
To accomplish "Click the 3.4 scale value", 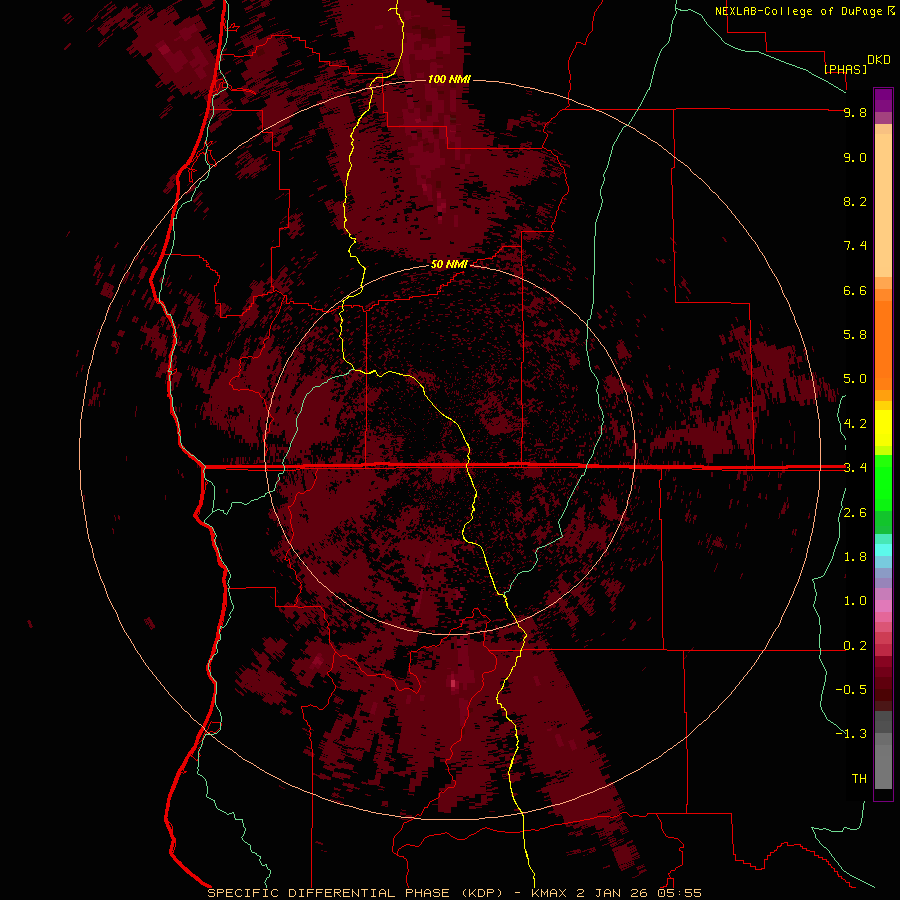I will 855,468.
